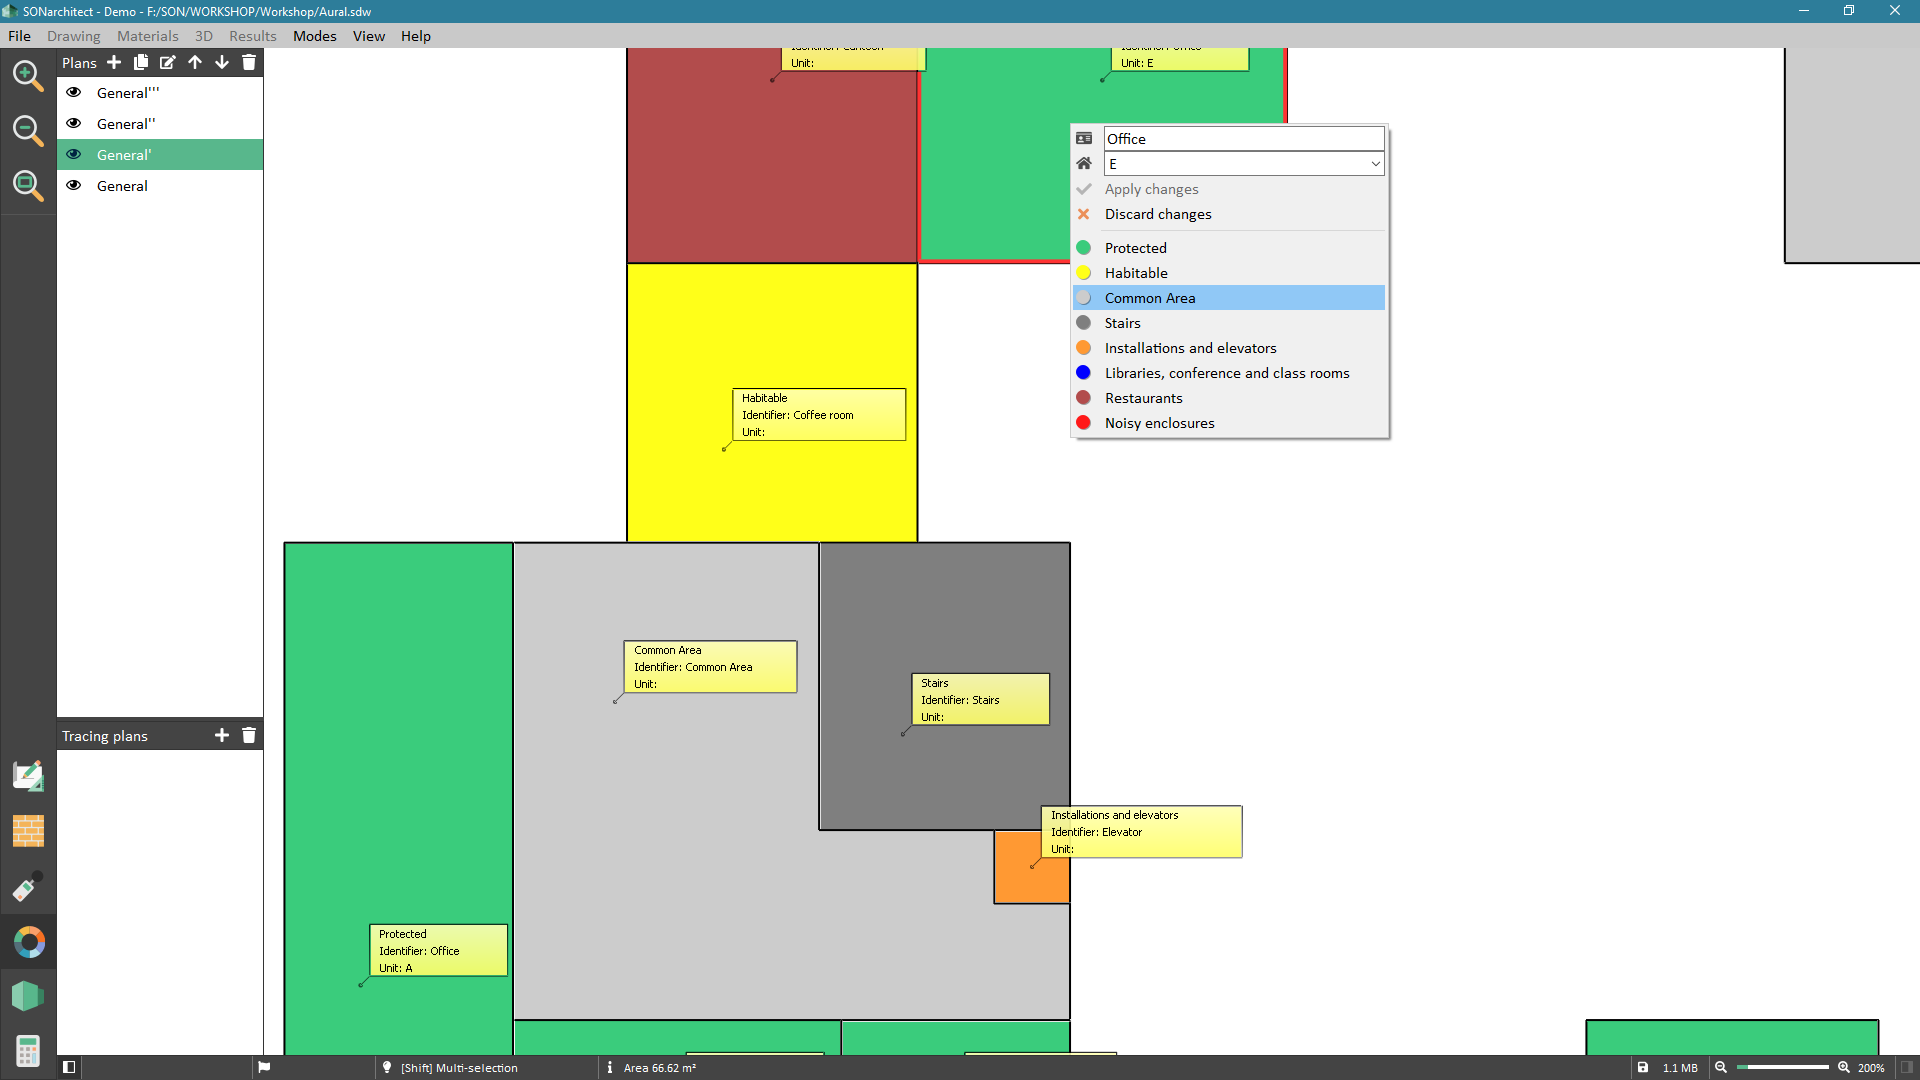Open the Modes menu

(x=314, y=36)
